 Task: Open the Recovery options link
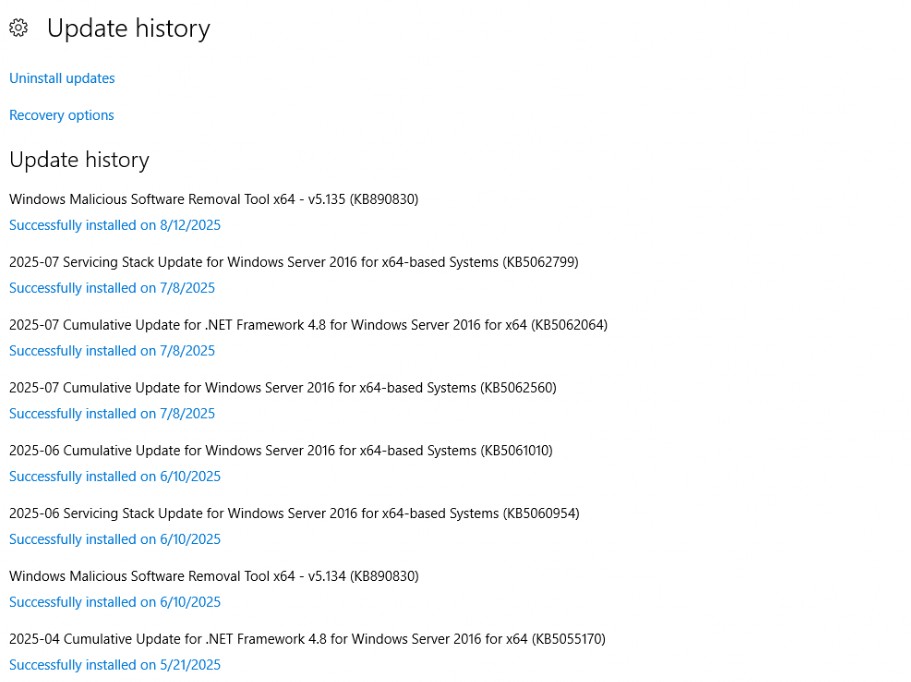tap(62, 115)
